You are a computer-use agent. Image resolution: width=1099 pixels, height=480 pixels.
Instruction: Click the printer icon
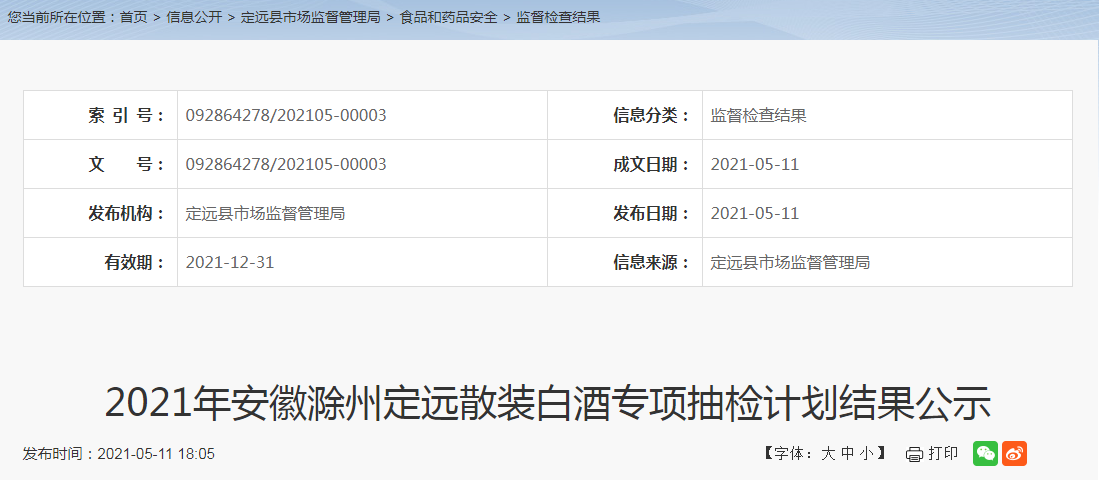click(x=914, y=454)
